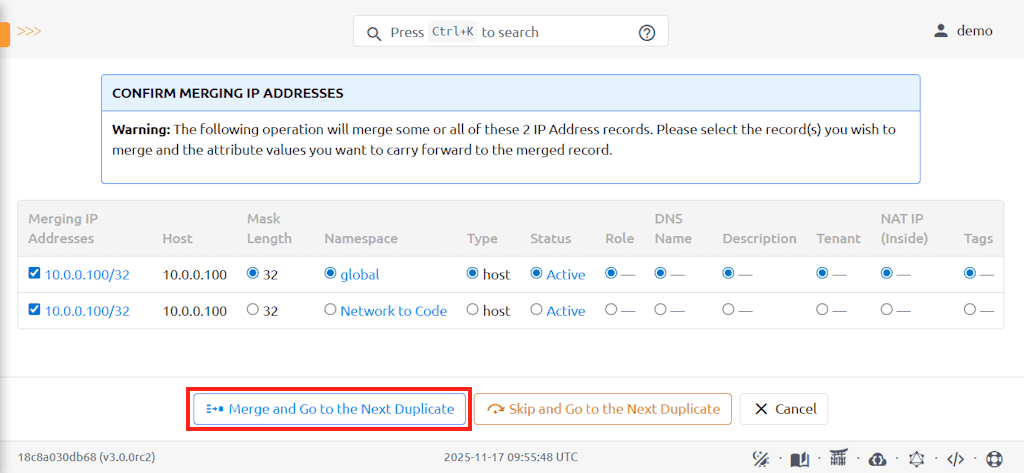Open the demo user menu
The width and height of the screenshot is (1024, 473).
click(x=963, y=31)
